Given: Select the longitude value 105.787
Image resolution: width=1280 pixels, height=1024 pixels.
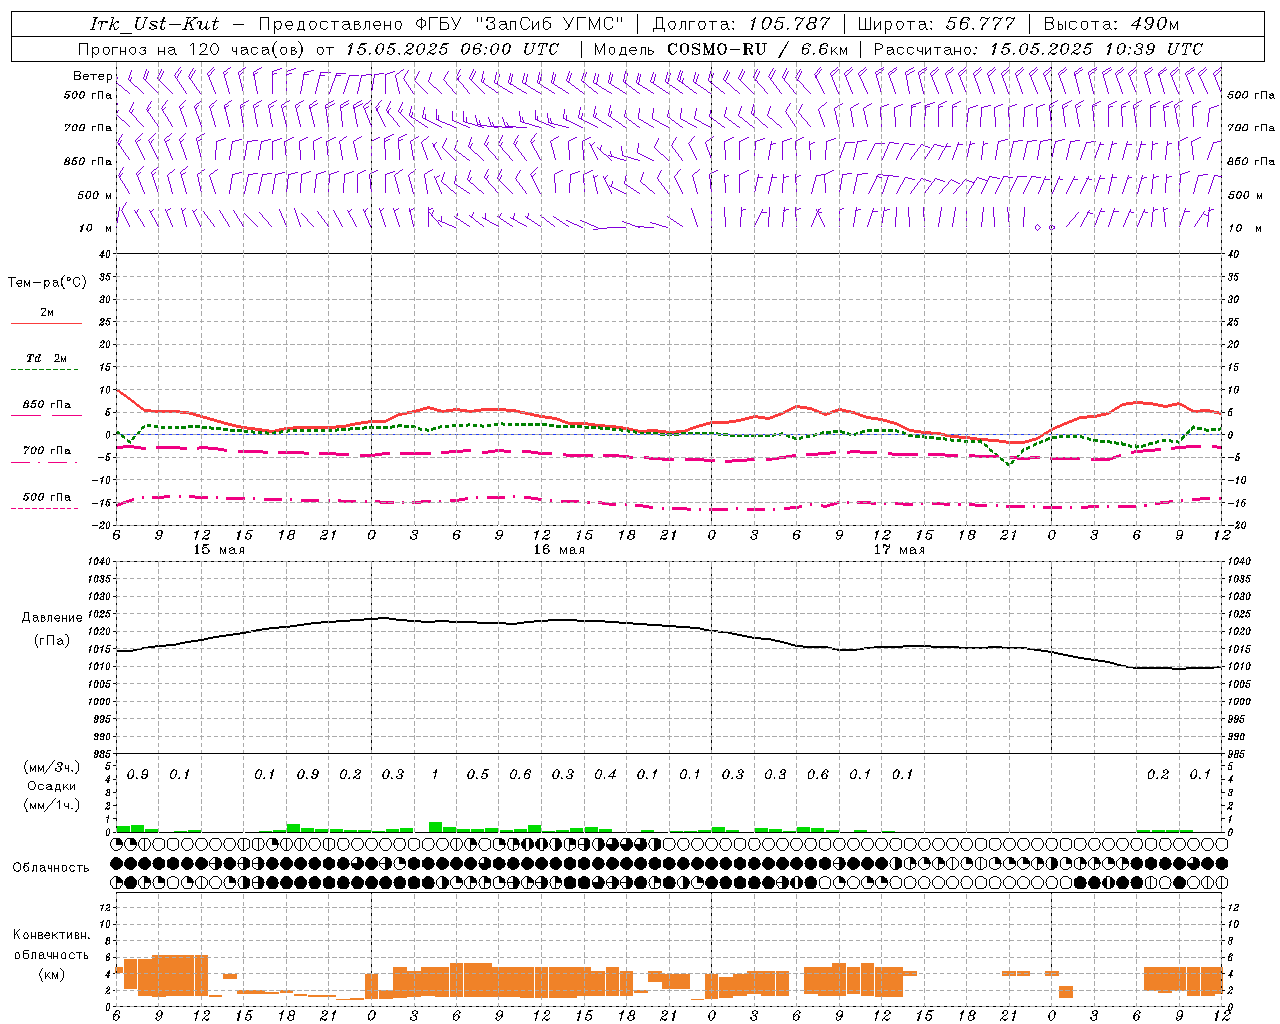Looking at the screenshot, I should 790,24.
